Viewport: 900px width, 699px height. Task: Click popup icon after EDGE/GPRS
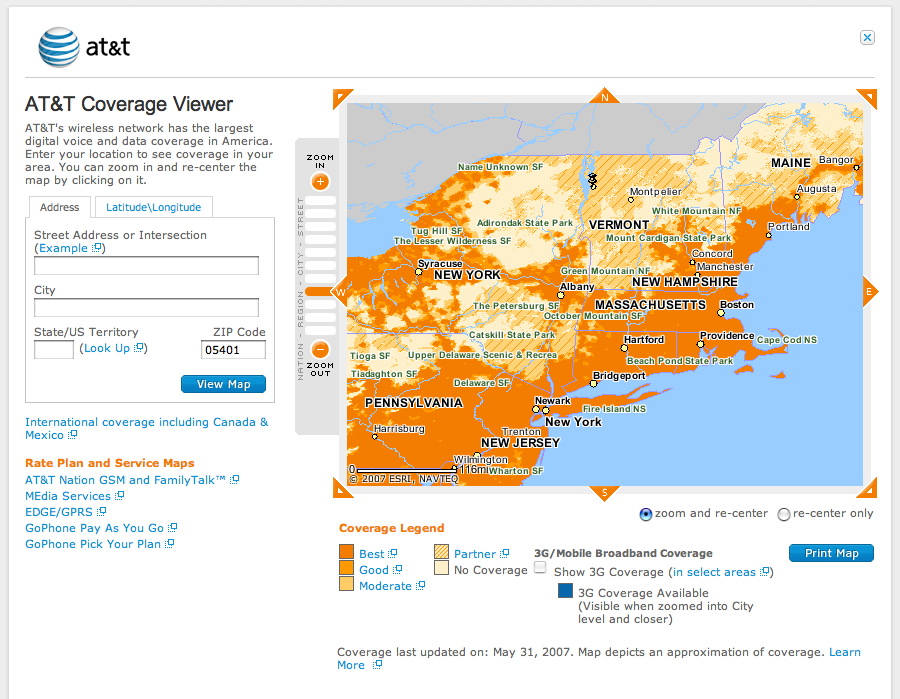(x=101, y=511)
